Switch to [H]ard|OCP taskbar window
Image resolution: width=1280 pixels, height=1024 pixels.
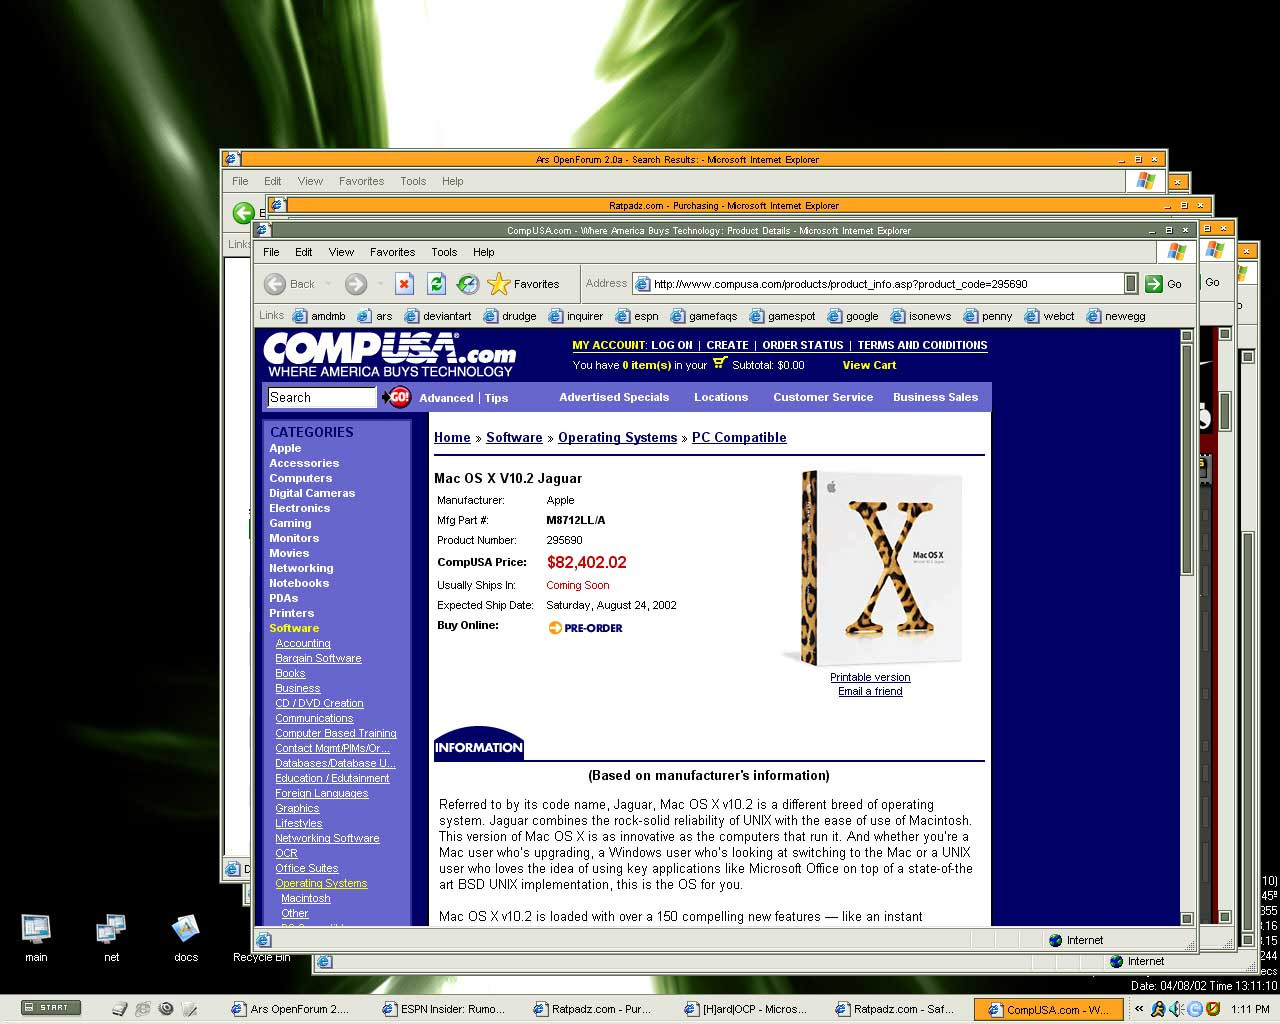tap(745, 1009)
